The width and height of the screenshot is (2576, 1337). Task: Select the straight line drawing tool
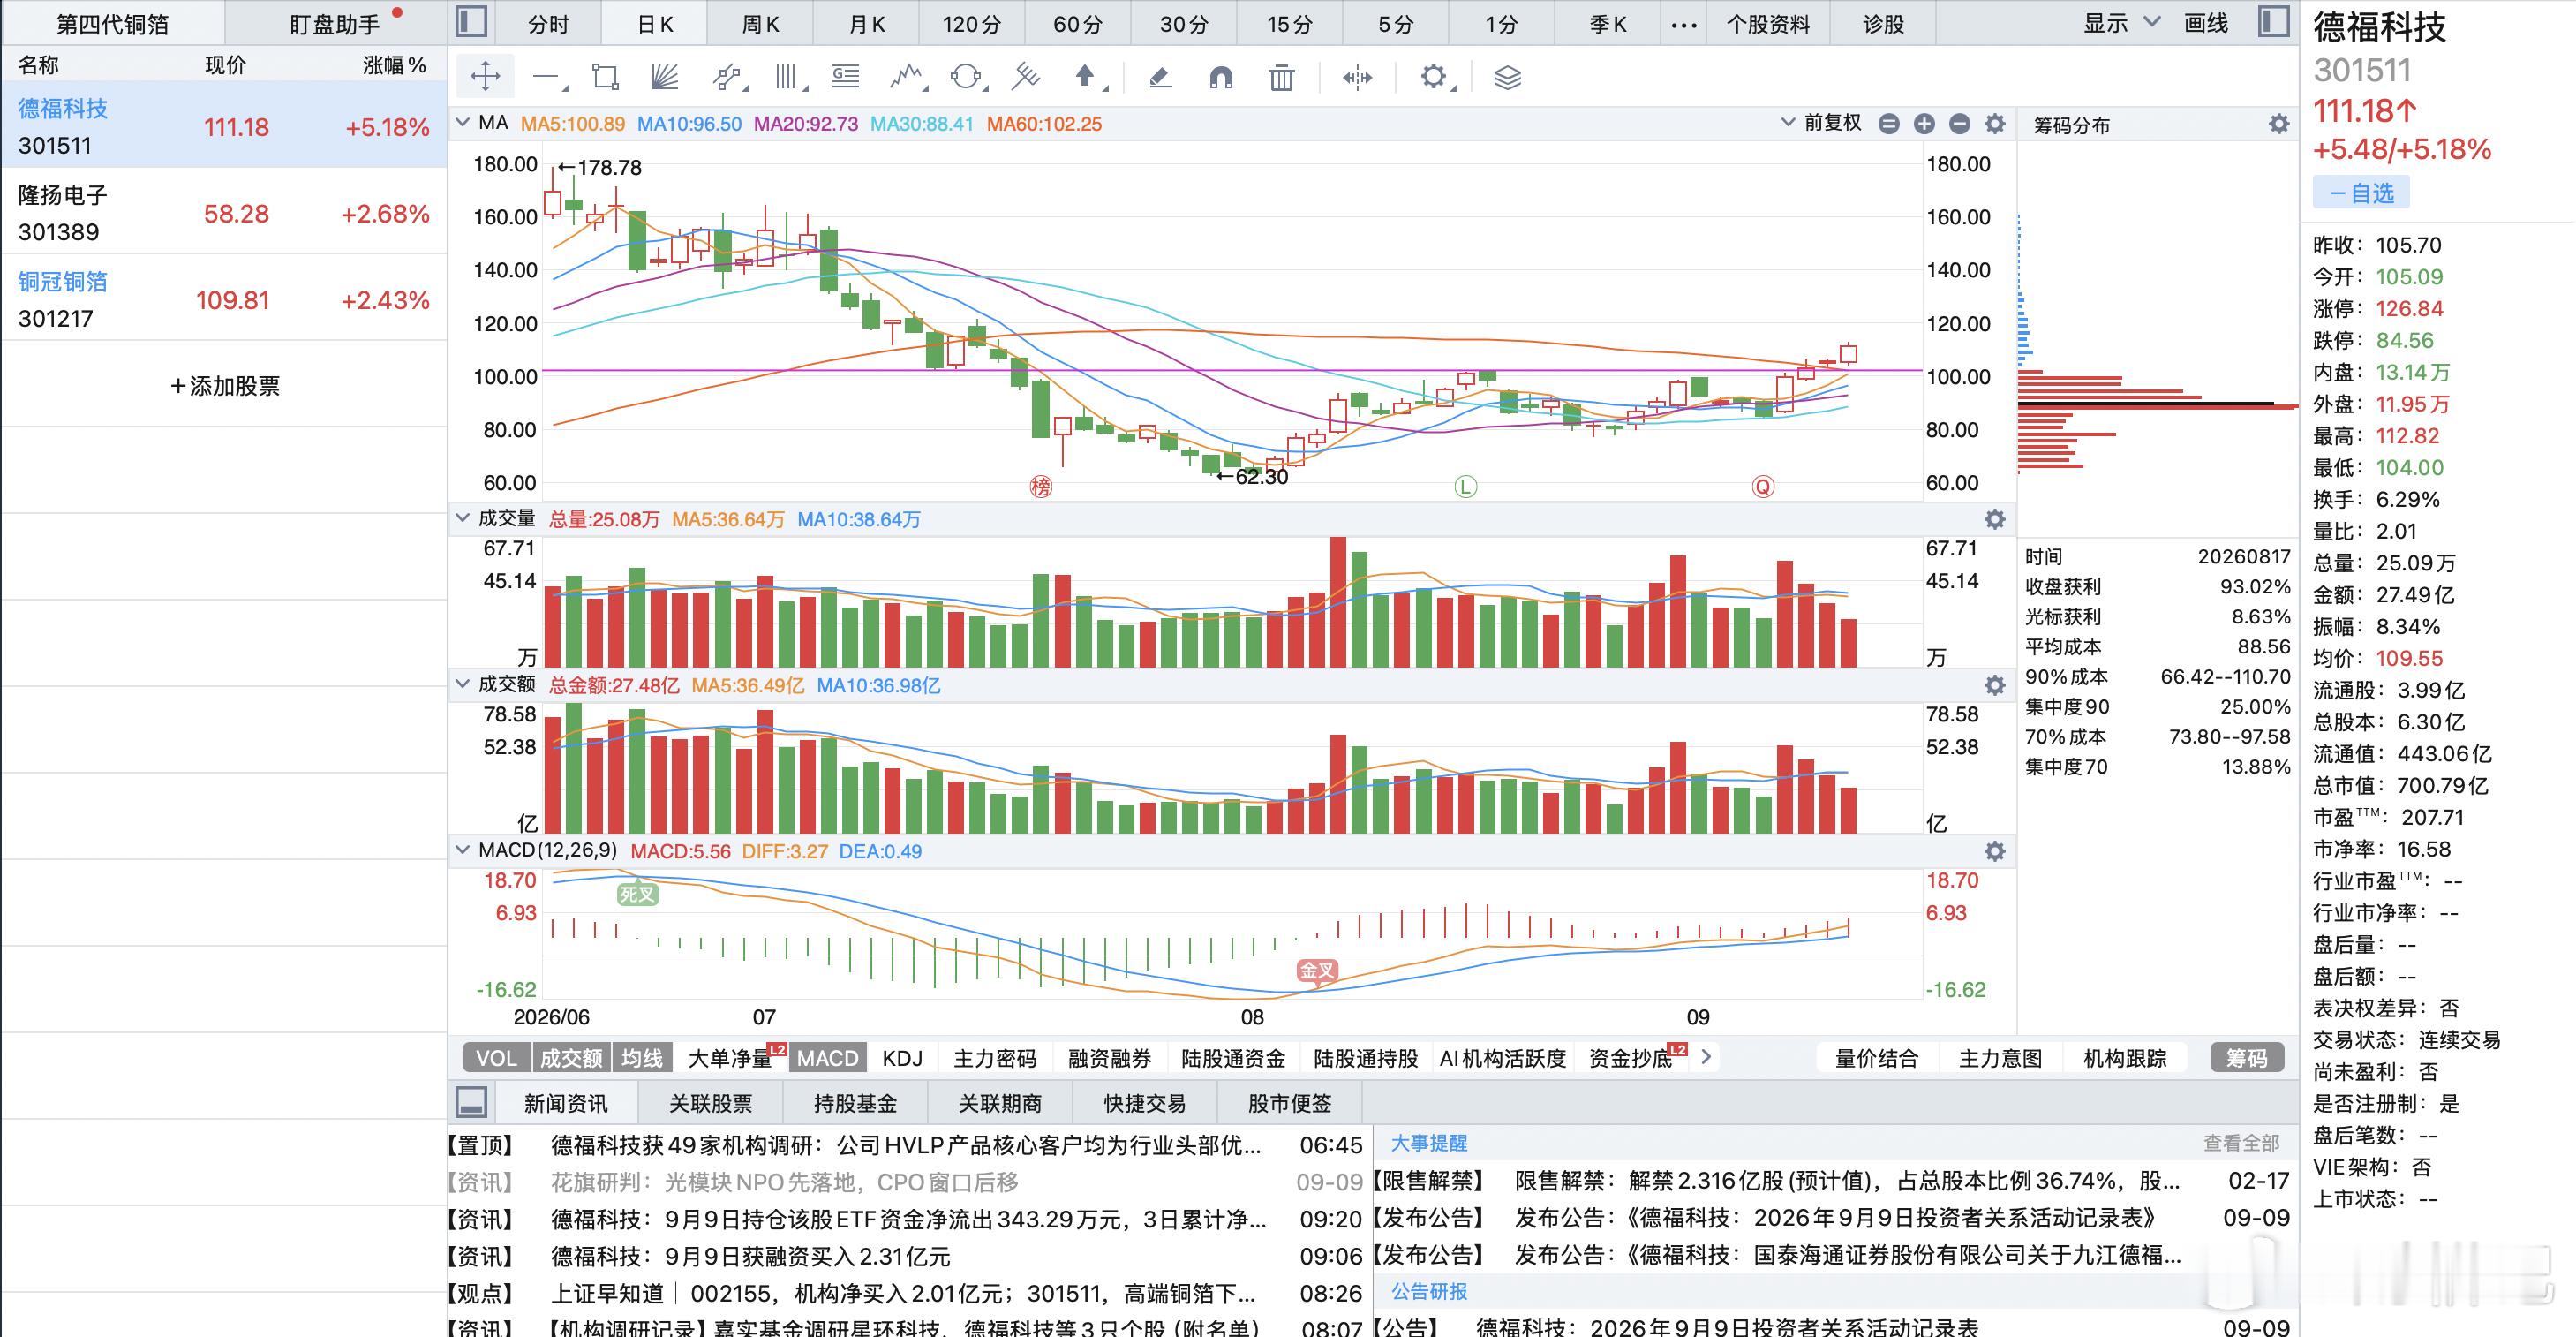point(547,77)
